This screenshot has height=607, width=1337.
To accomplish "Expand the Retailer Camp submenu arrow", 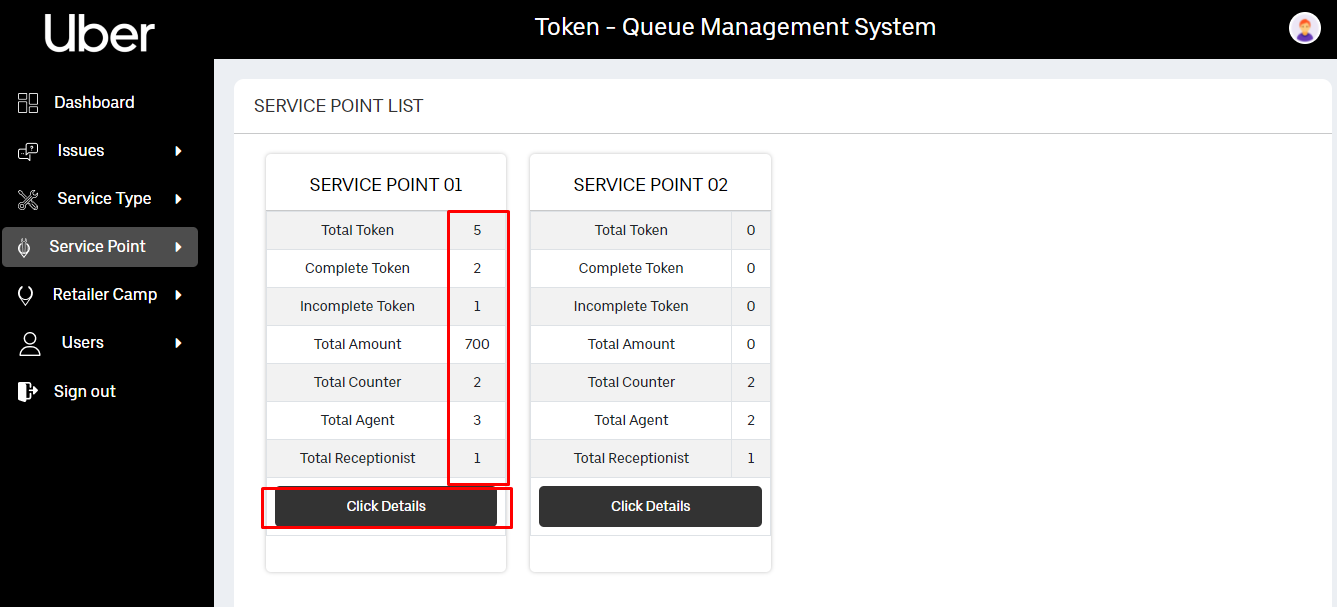I will point(179,295).
